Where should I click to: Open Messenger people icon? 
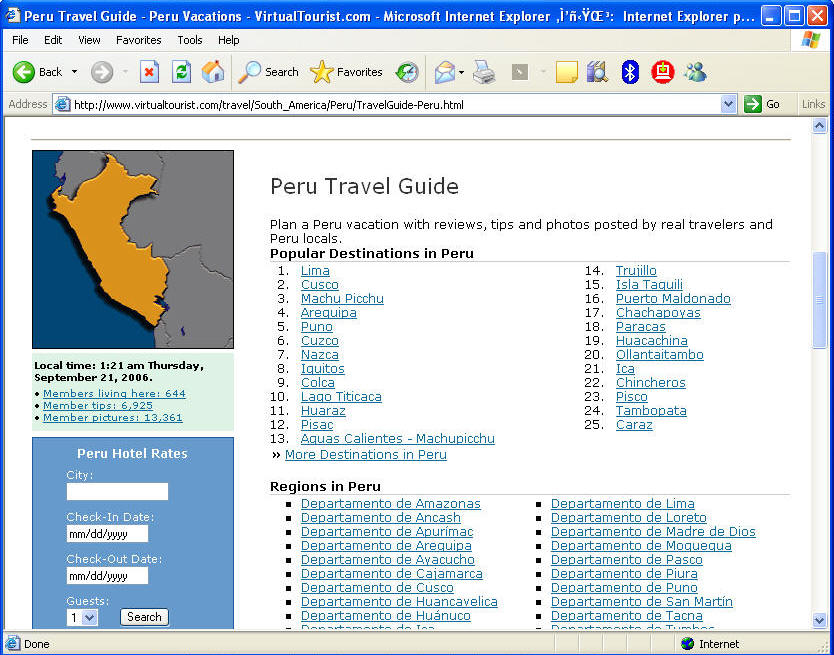tap(695, 72)
